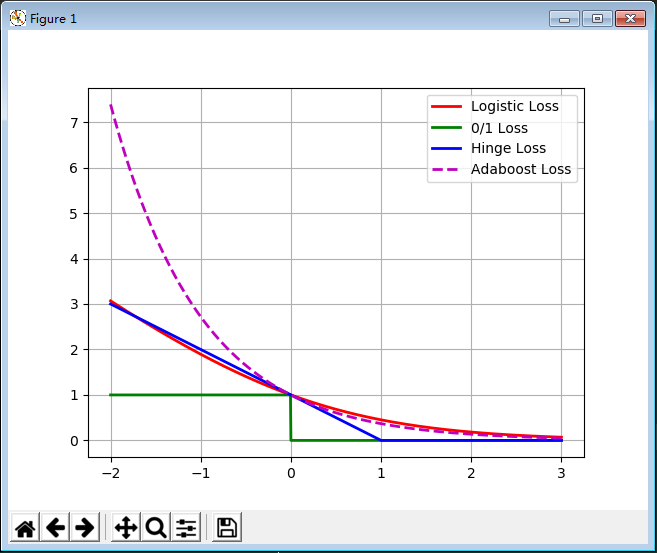Go back to previous view arrow
Viewport: 657px width, 553px height.
click(x=55, y=527)
